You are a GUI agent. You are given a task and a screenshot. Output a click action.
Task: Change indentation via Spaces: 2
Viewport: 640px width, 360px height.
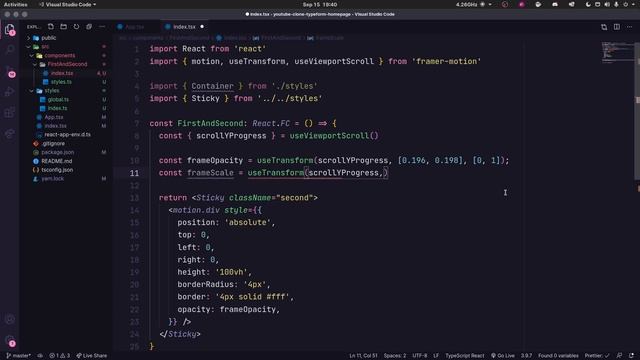point(395,356)
